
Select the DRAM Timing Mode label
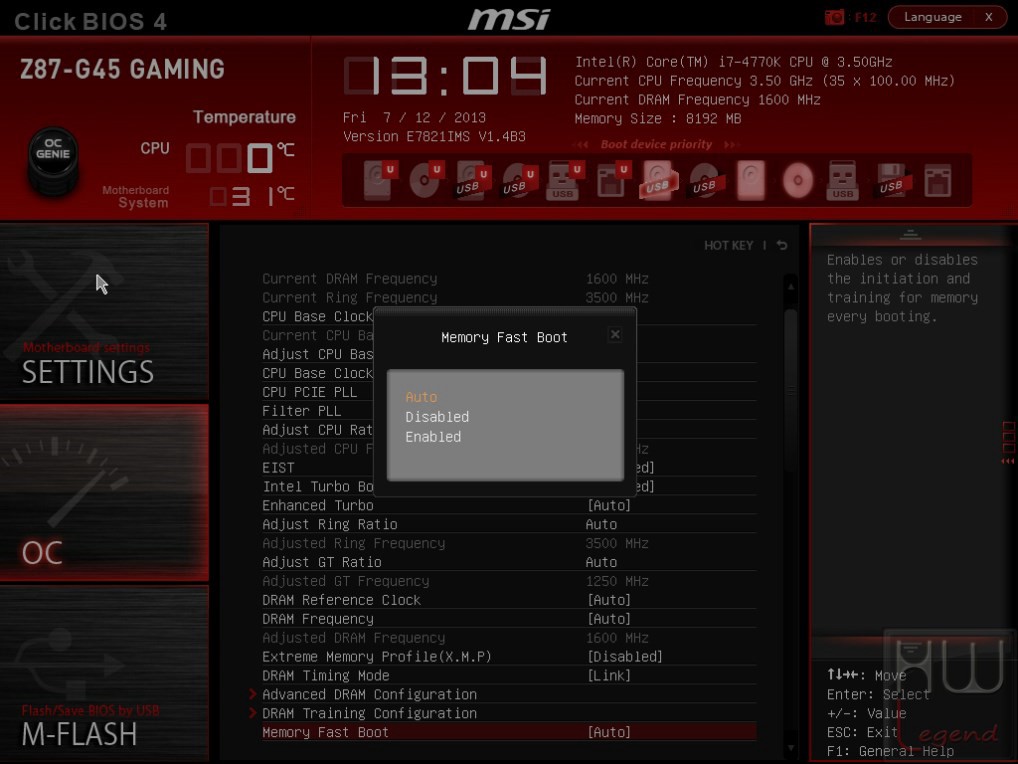click(x=326, y=675)
